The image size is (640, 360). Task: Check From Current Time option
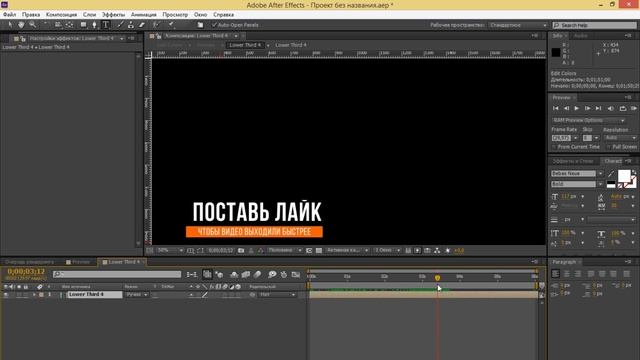pyautogui.click(x=554, y=147)
